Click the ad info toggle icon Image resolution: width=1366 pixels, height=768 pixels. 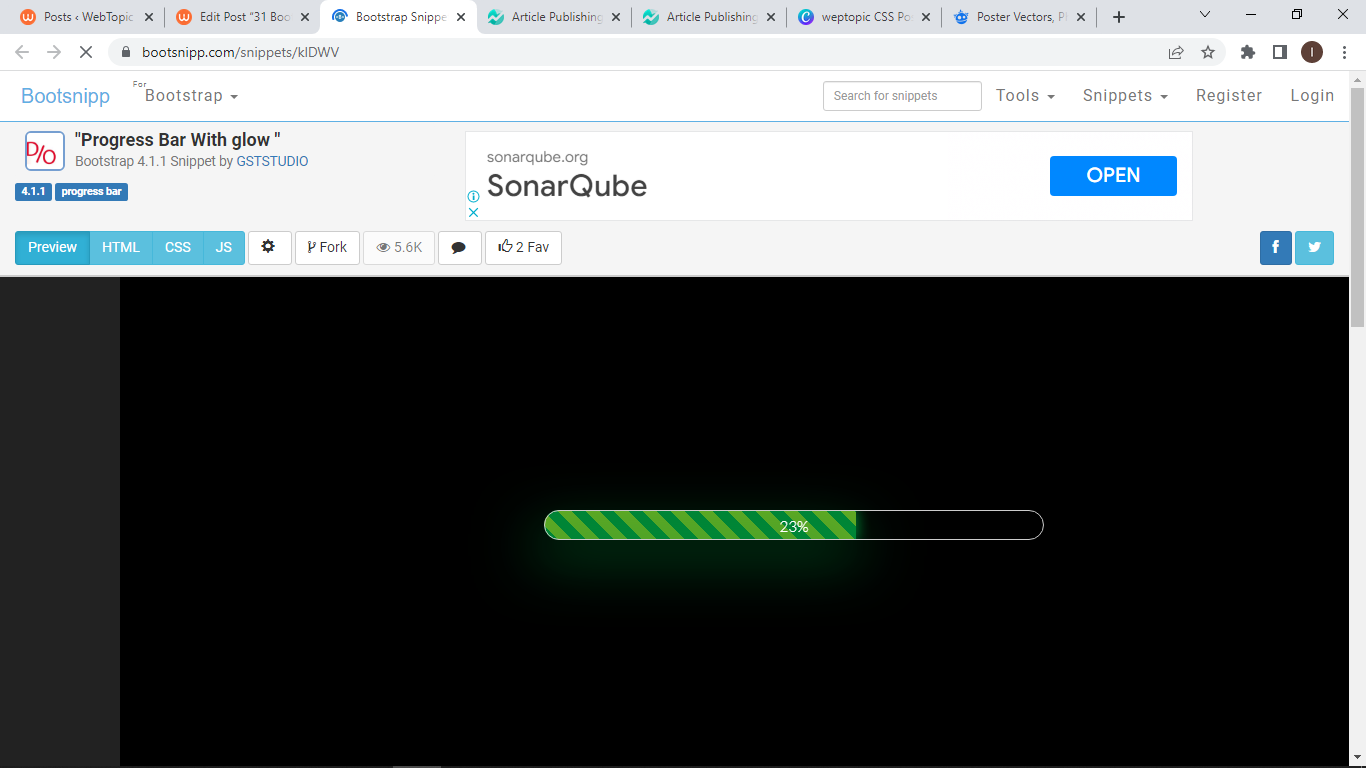(473, 198)
